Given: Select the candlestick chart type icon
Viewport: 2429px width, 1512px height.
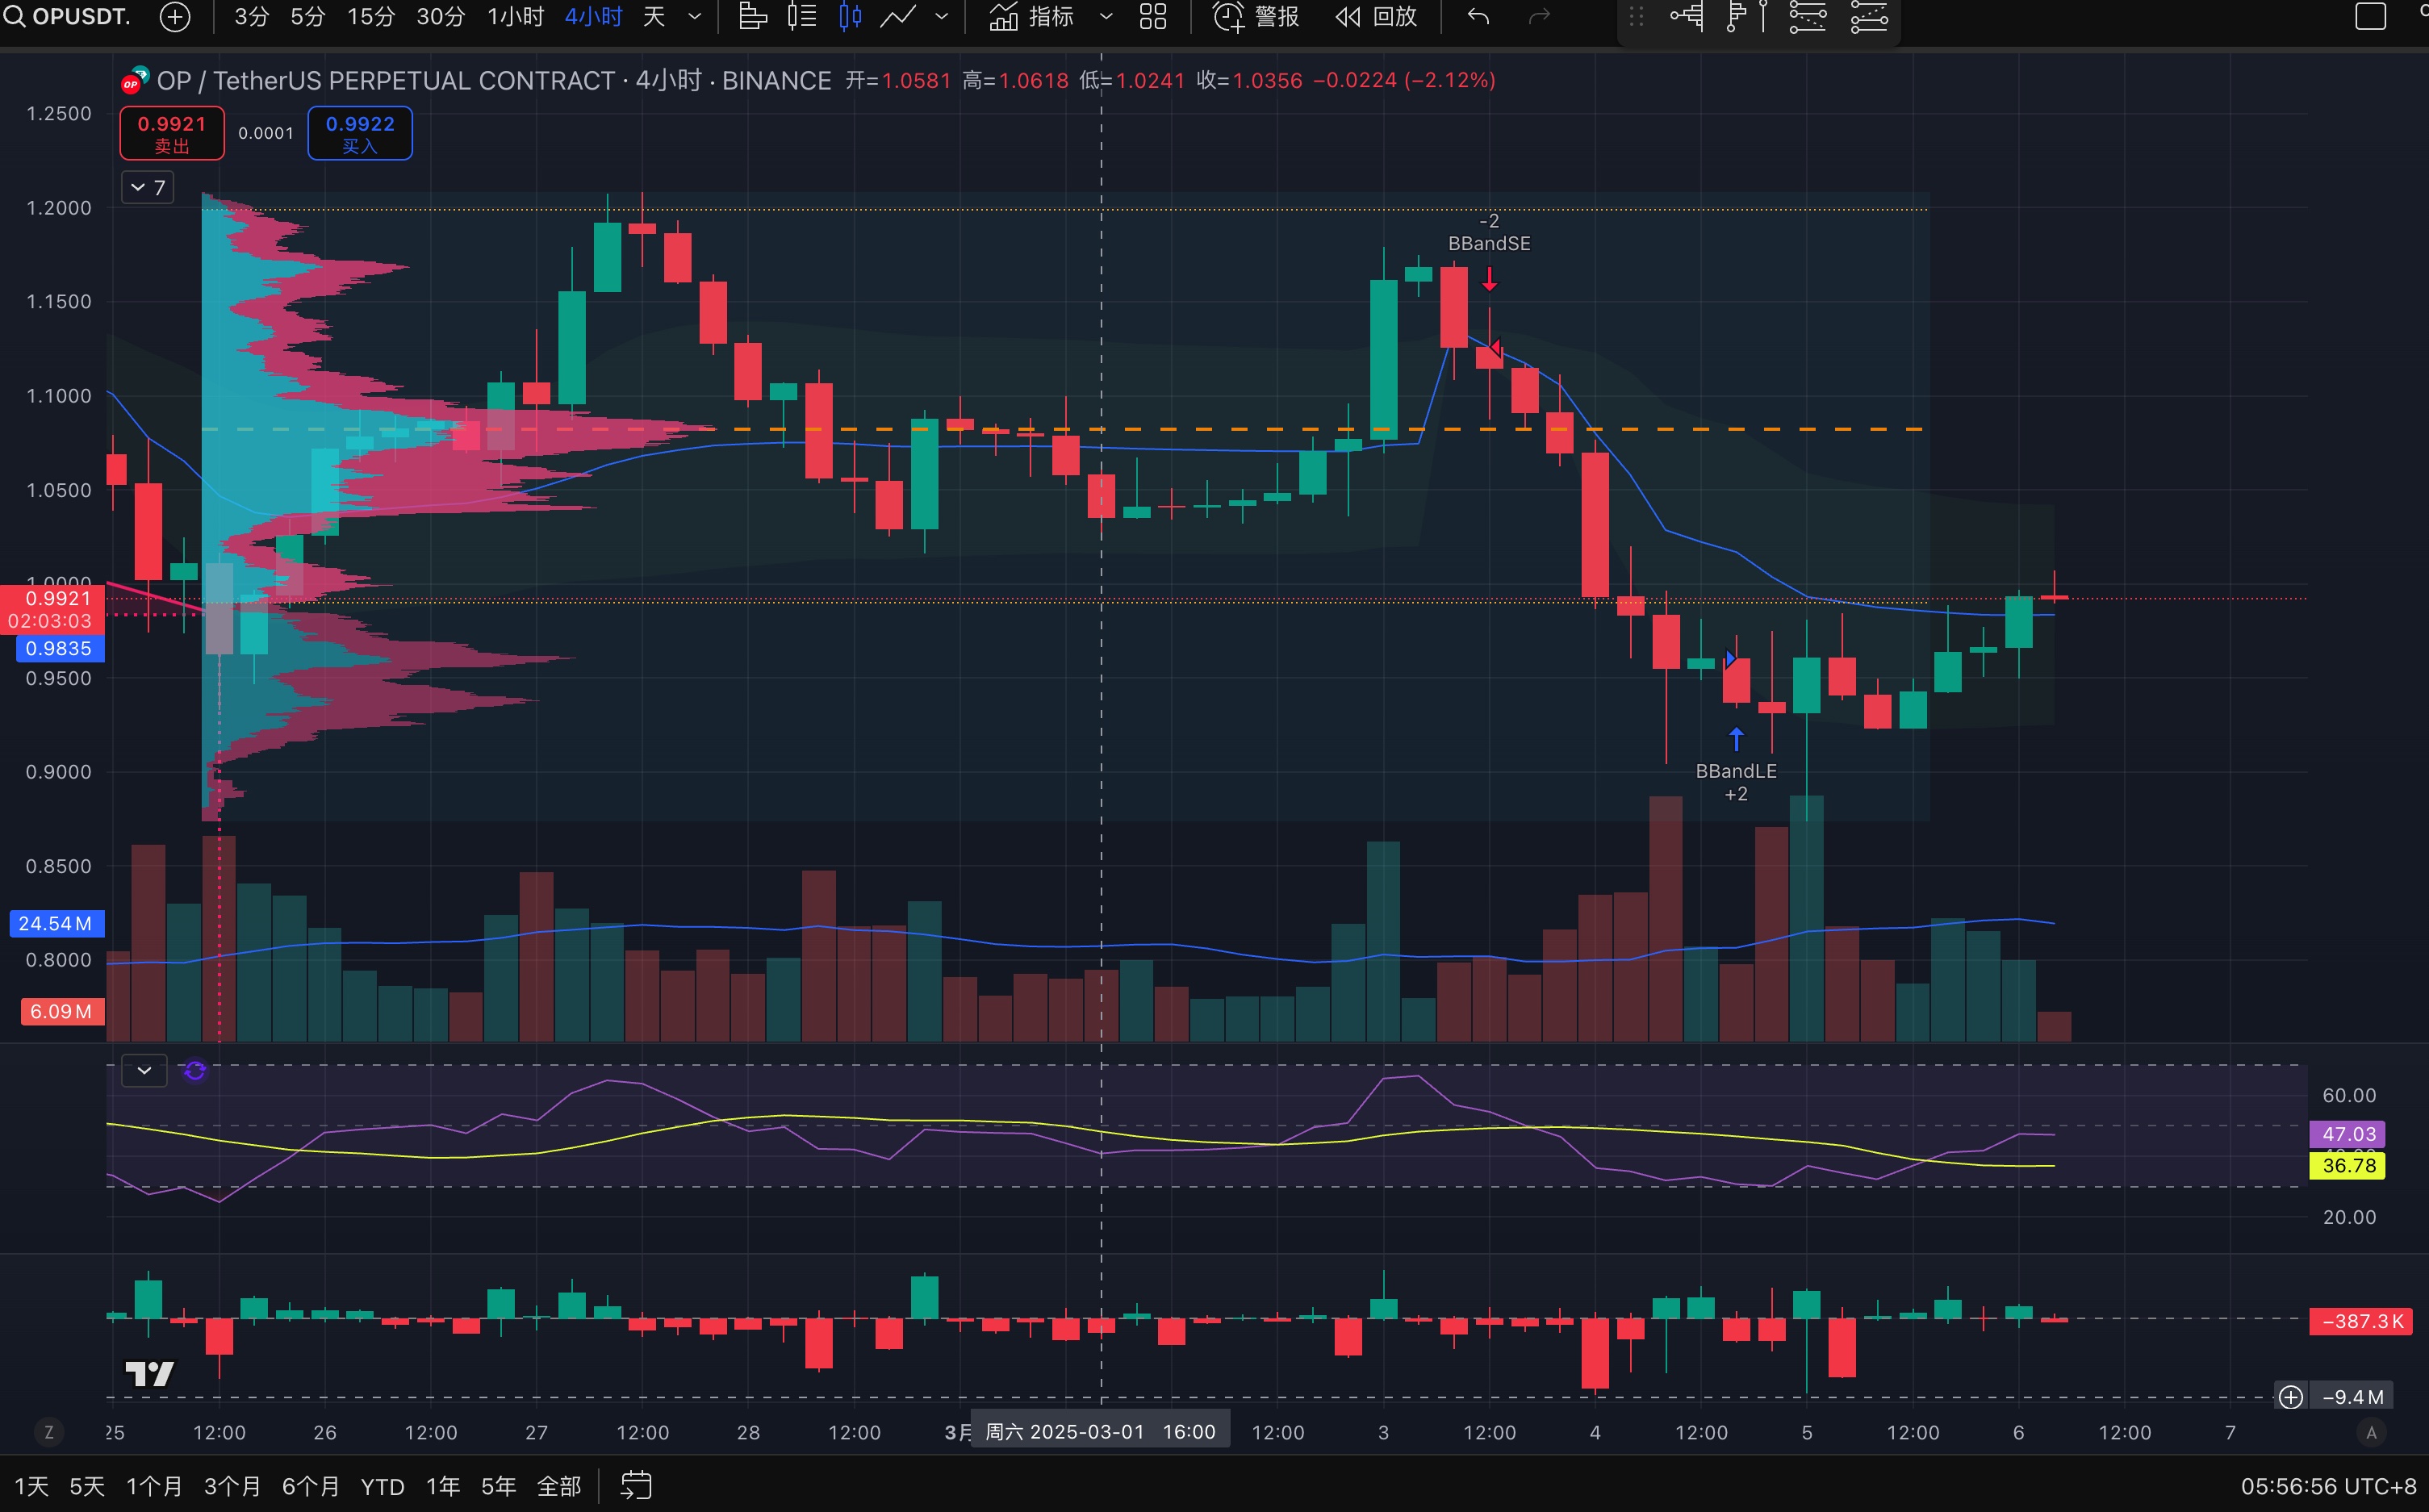Looking at the screenshot, I should coord(850,17).
